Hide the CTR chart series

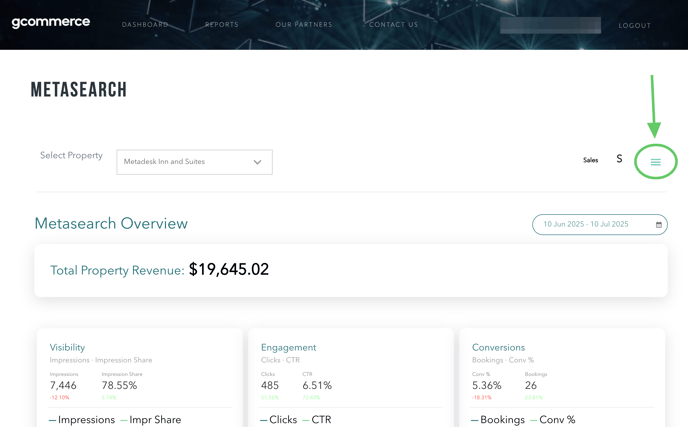coord(320,420)
